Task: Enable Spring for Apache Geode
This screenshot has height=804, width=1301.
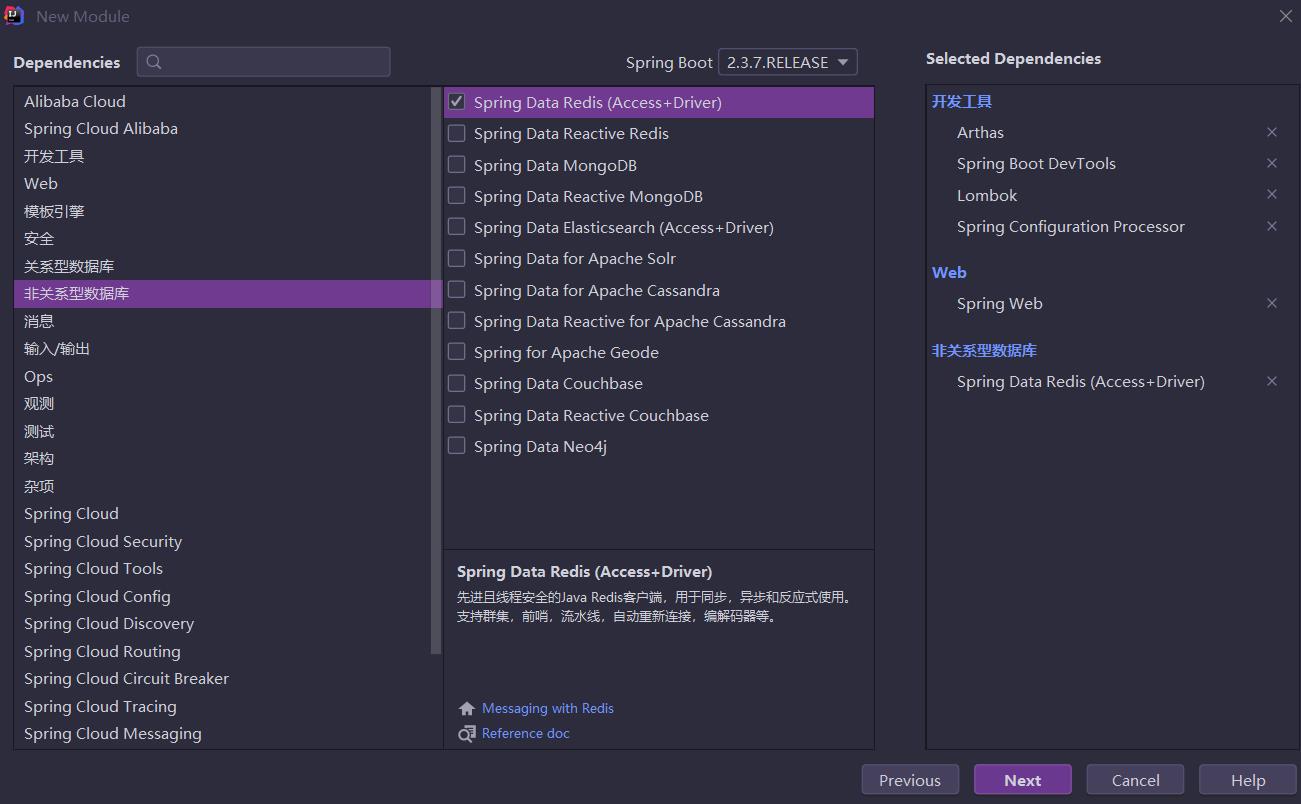Action: coord(457,352)
